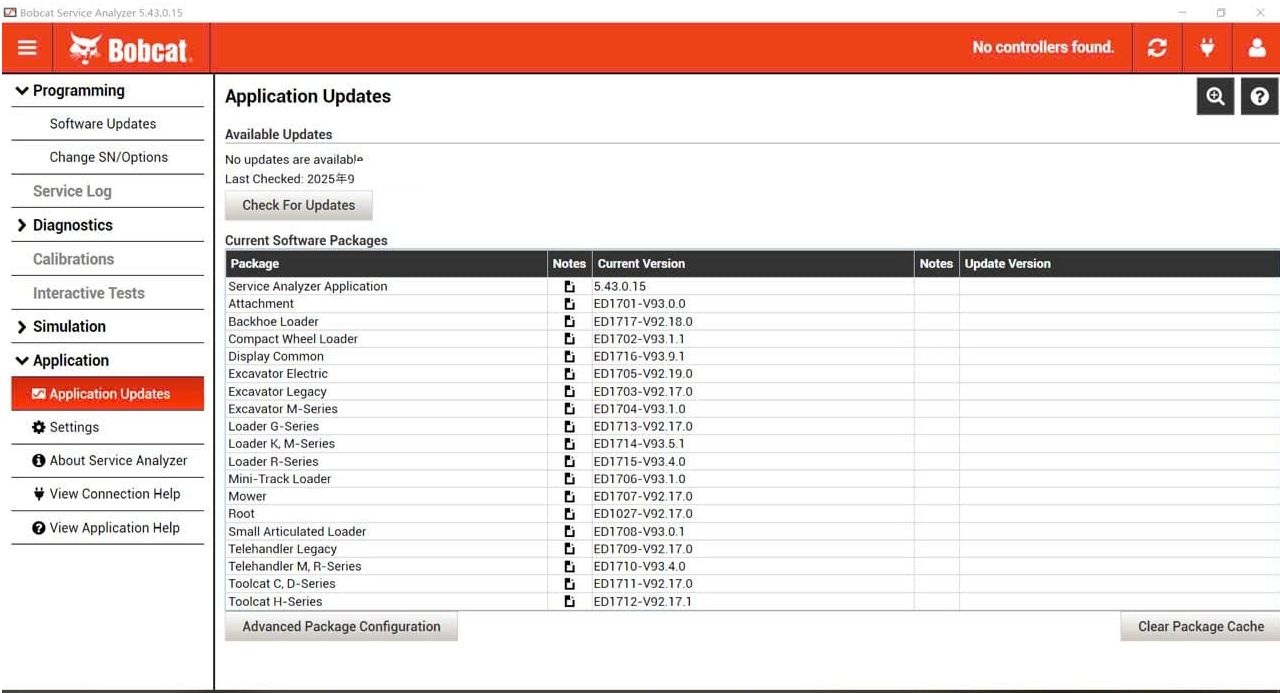The image size is (1280, 693).
Task: Select Software Updates in the sidebar
Action: 101,123
